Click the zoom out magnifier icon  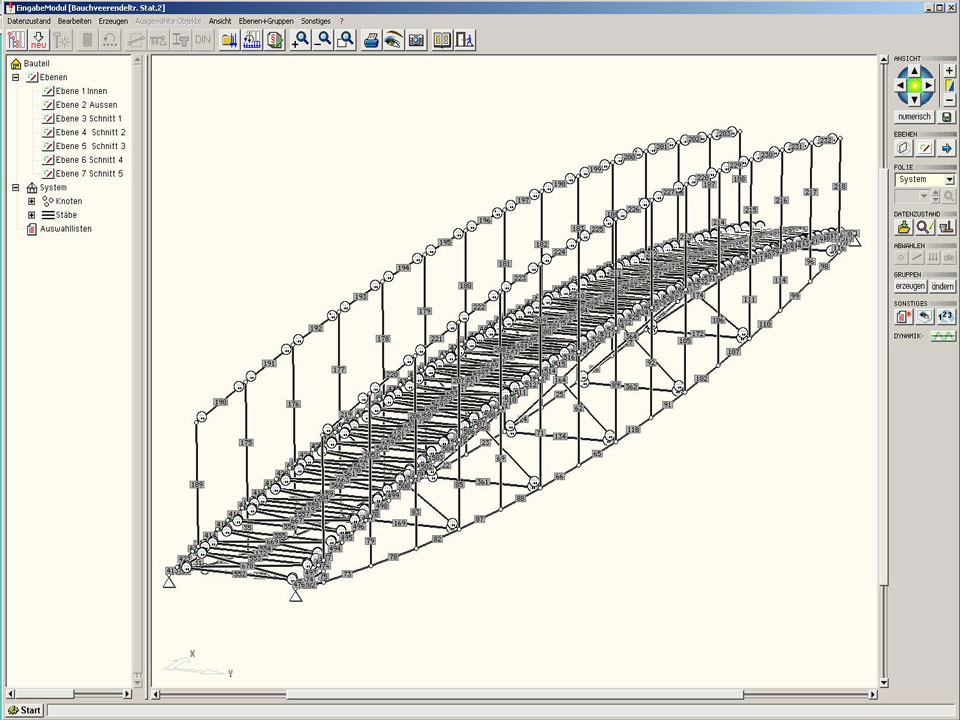323,40
